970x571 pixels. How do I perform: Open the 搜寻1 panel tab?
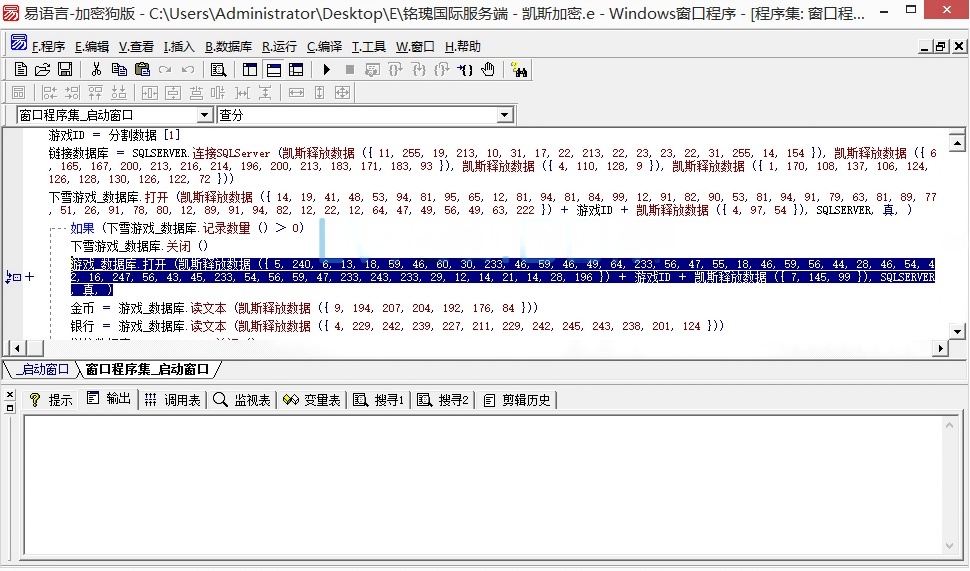click(379, 400)
